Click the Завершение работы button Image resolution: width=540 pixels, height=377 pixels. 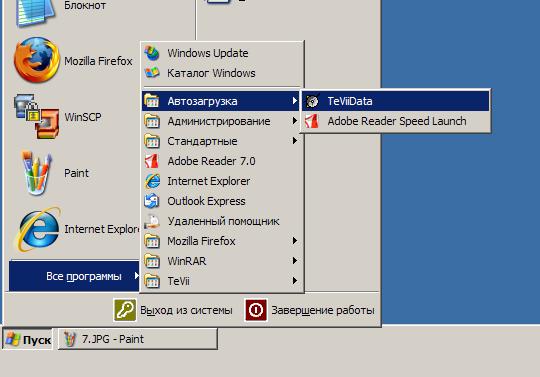pos(310,310)
